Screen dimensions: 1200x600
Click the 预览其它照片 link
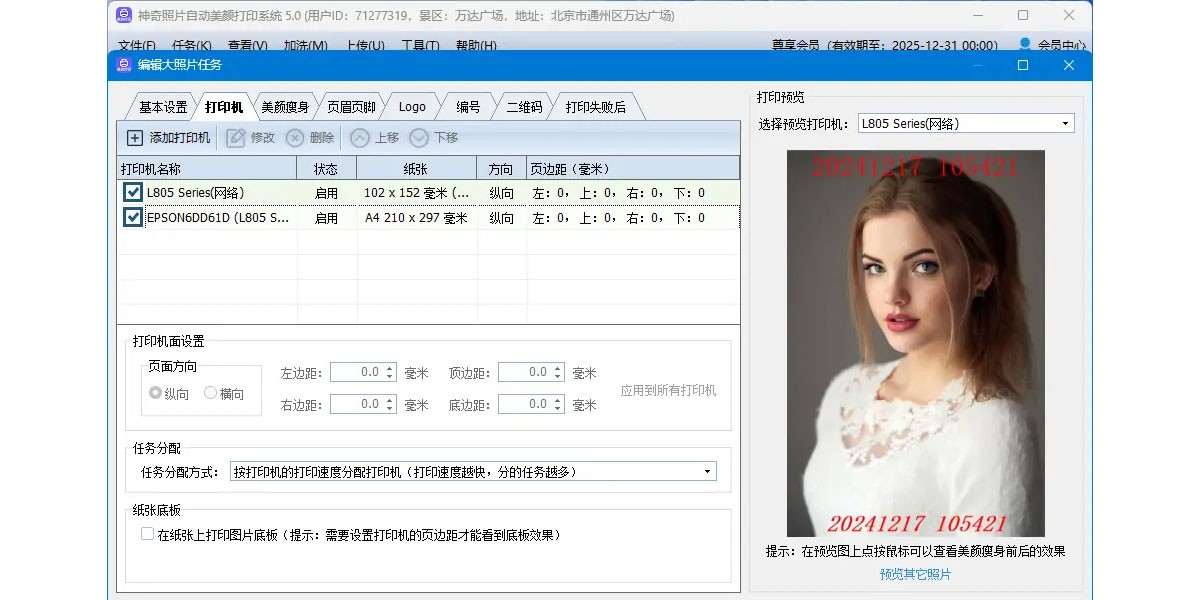(915, 574)
